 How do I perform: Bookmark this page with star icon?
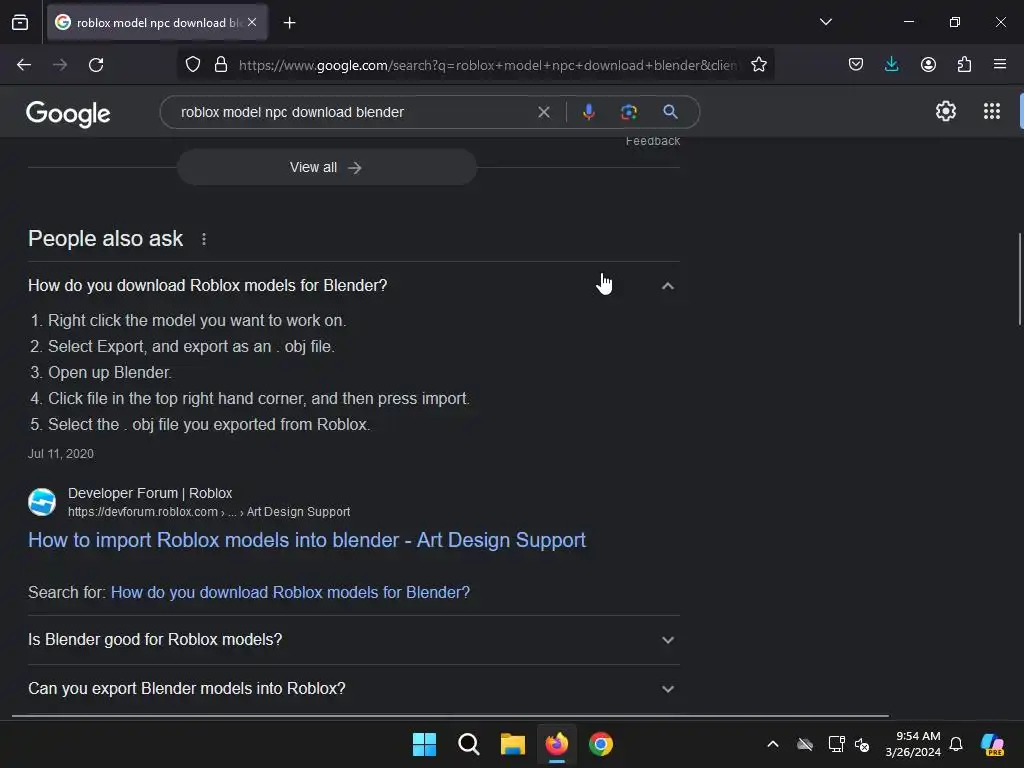click(x=758, y=65)
